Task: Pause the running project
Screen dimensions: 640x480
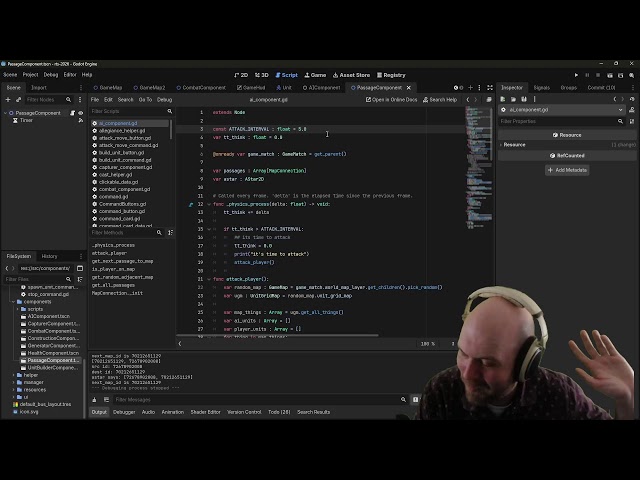Action: pyautogui.click(x=587, y=75)
